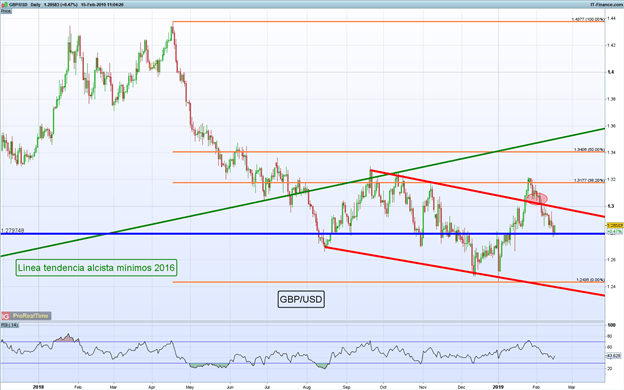Click the Aug label on time axis
The image size is (624, 390).
click(307, 386)
